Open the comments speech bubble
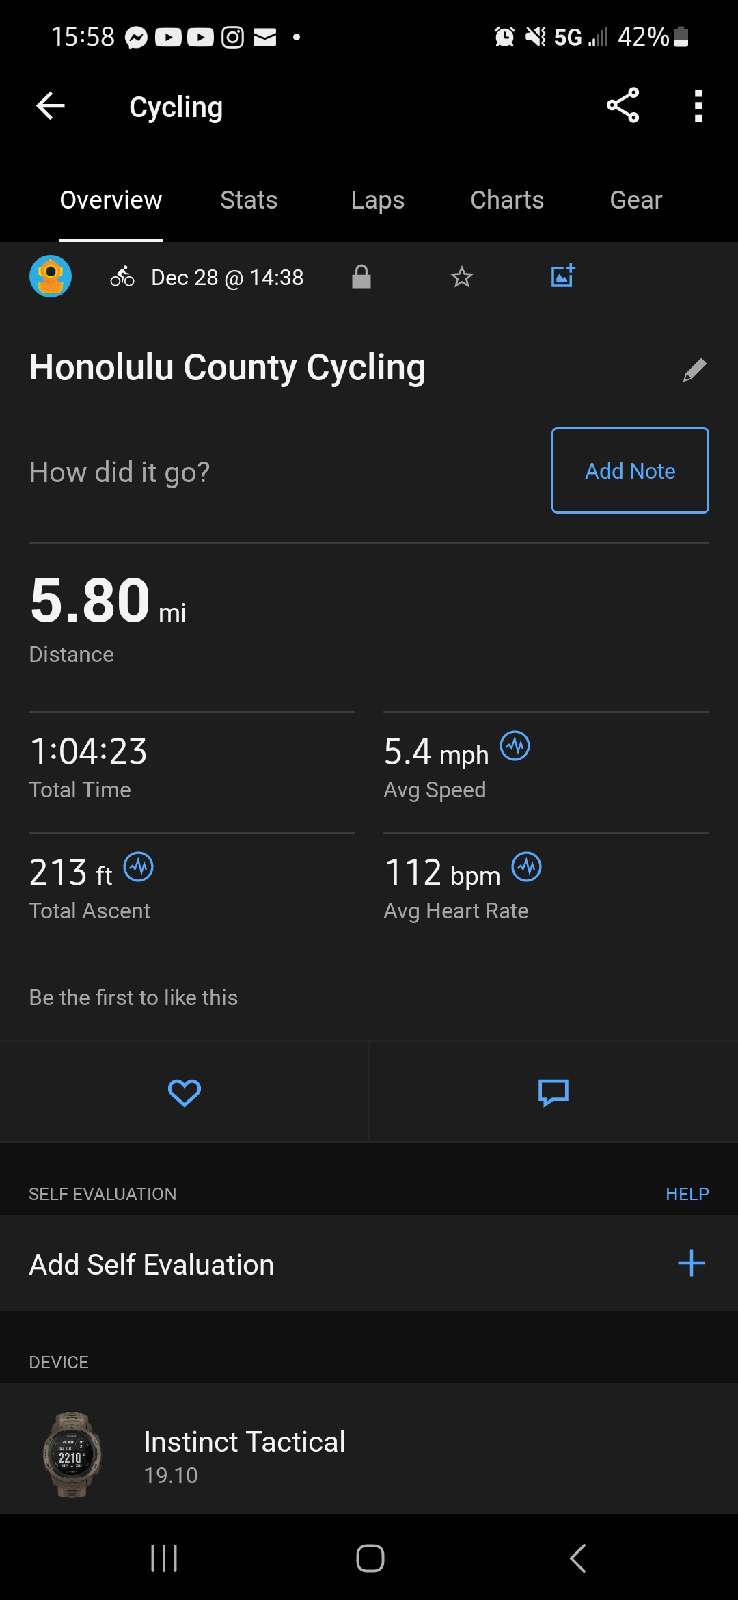The image size is (738, 1600). click(x=553, y=1092)
